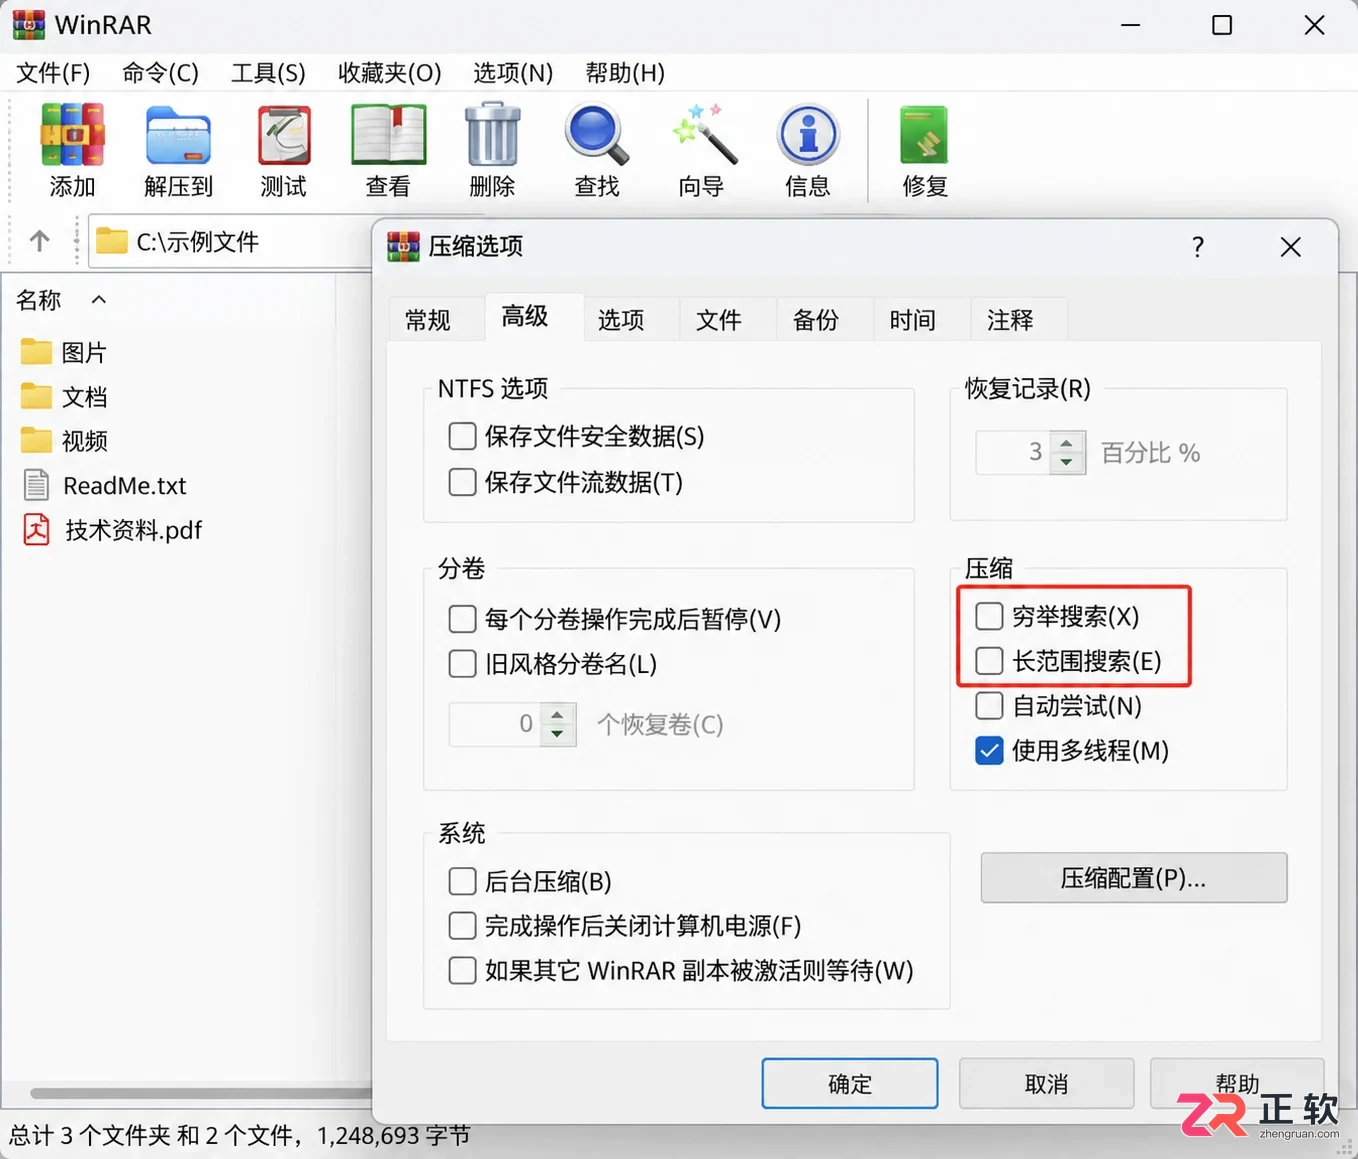This screenshot has width=1358, height=1159.
Task: Open the 命令(C) menu
Action: point(160,73)
